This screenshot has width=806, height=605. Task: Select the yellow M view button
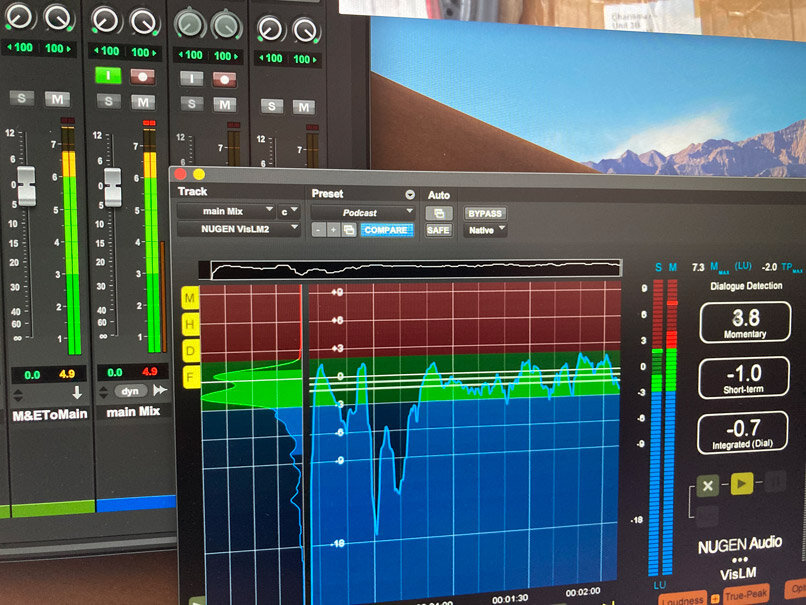coord(190,298)
